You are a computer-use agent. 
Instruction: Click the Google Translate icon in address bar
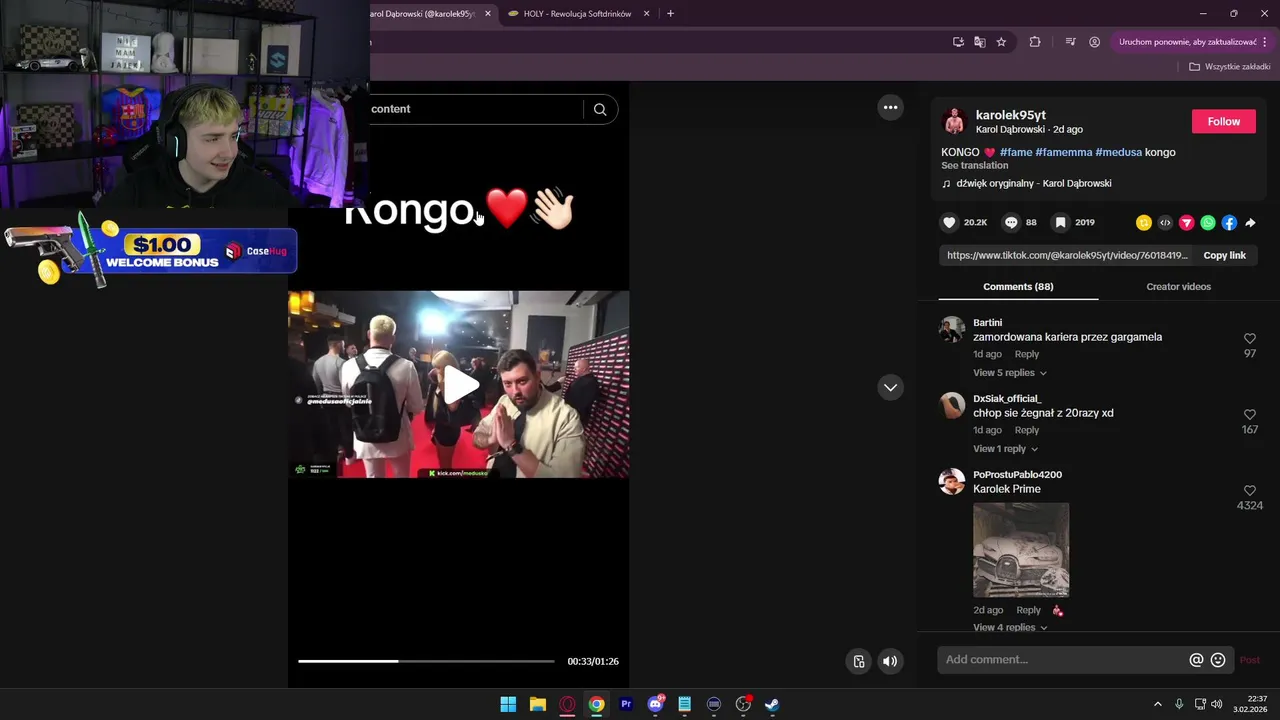(980, 42)
